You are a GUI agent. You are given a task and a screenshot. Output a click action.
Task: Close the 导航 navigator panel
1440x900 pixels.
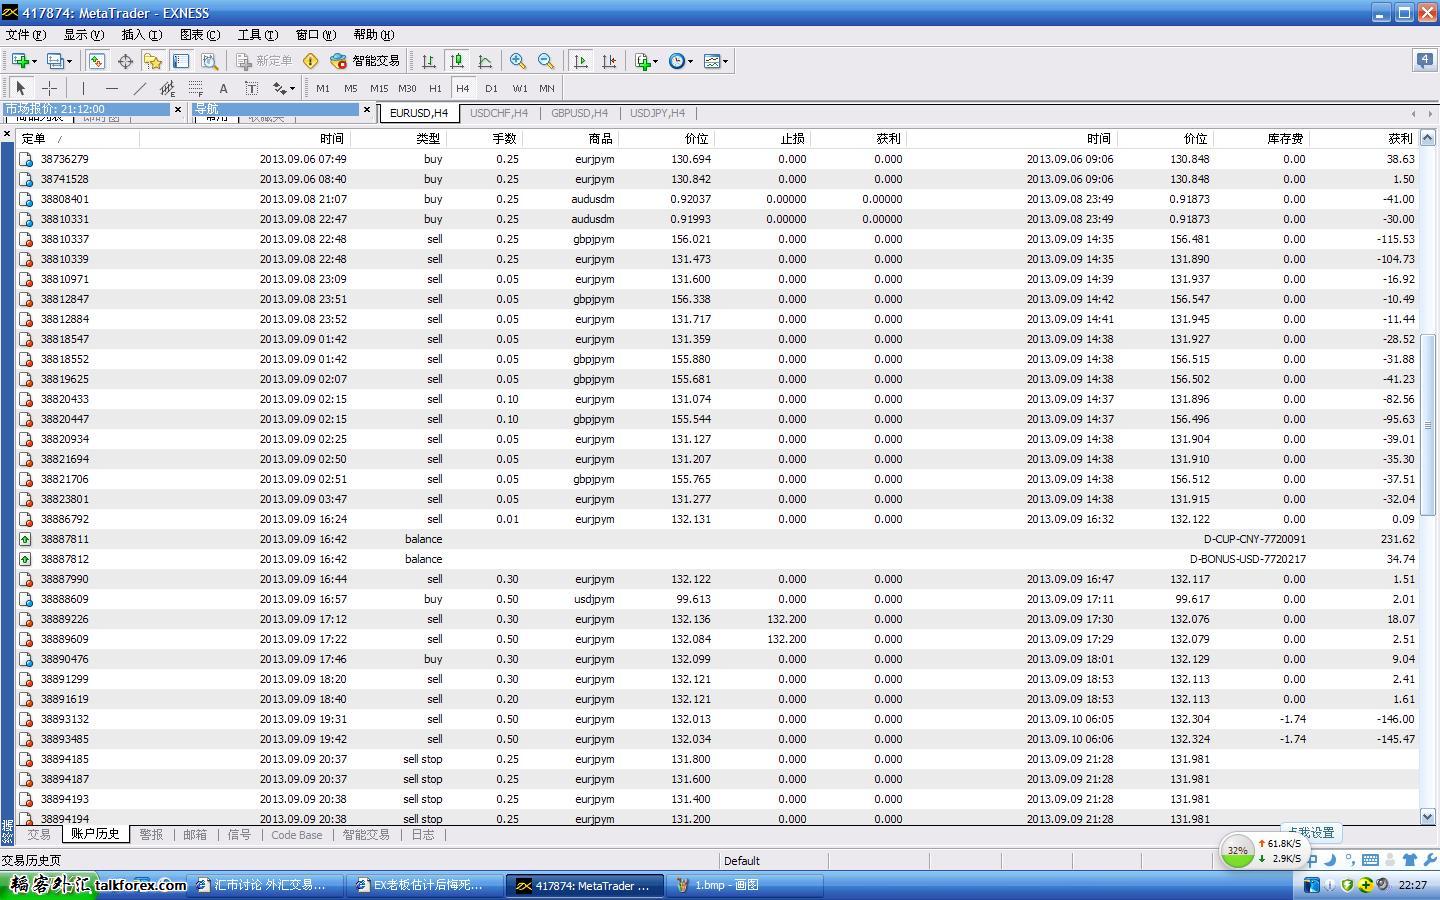[x=367, y=109]
